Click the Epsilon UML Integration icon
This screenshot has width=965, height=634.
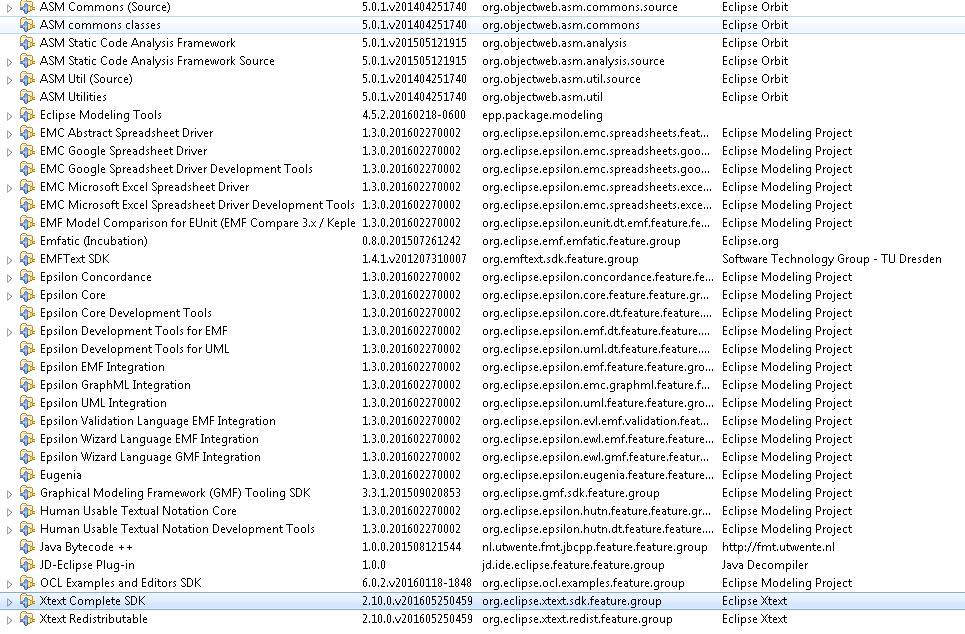click(27, 403)
